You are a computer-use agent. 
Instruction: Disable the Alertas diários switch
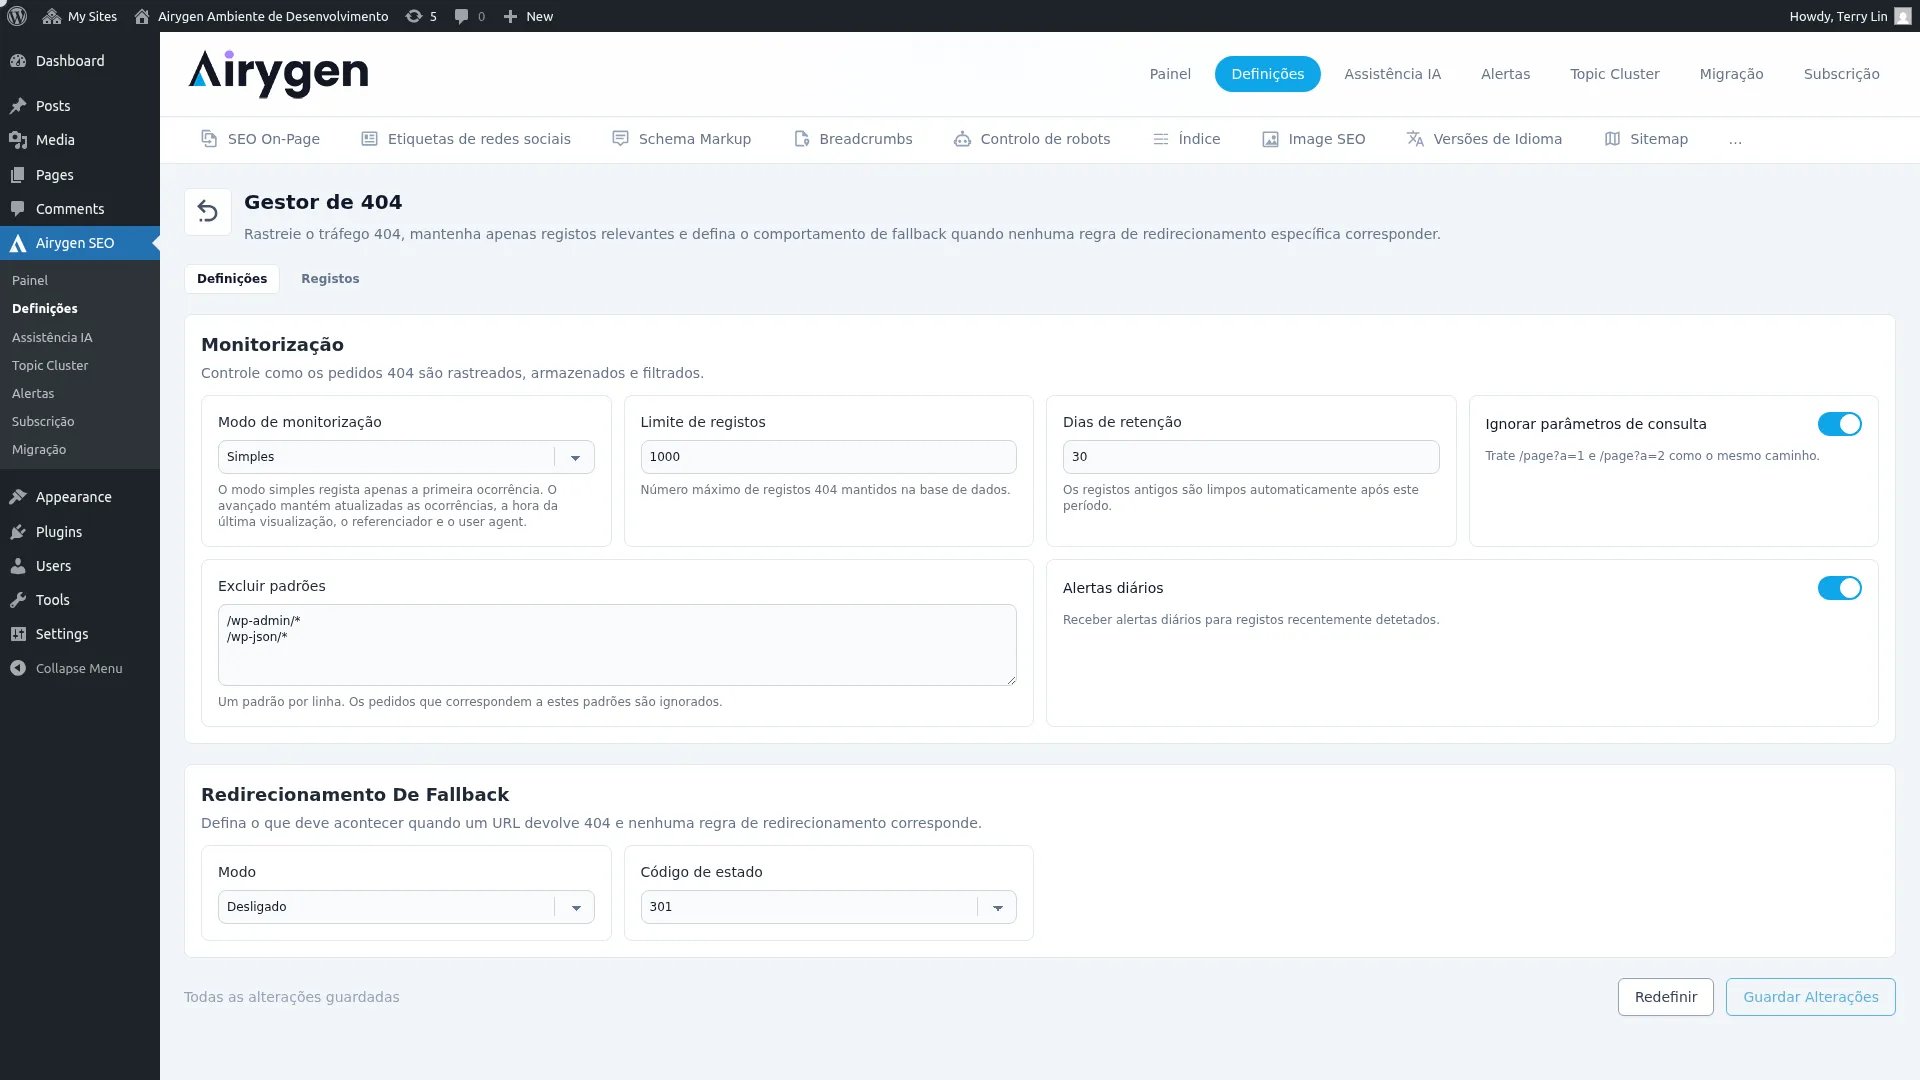tap(1839, 588)
